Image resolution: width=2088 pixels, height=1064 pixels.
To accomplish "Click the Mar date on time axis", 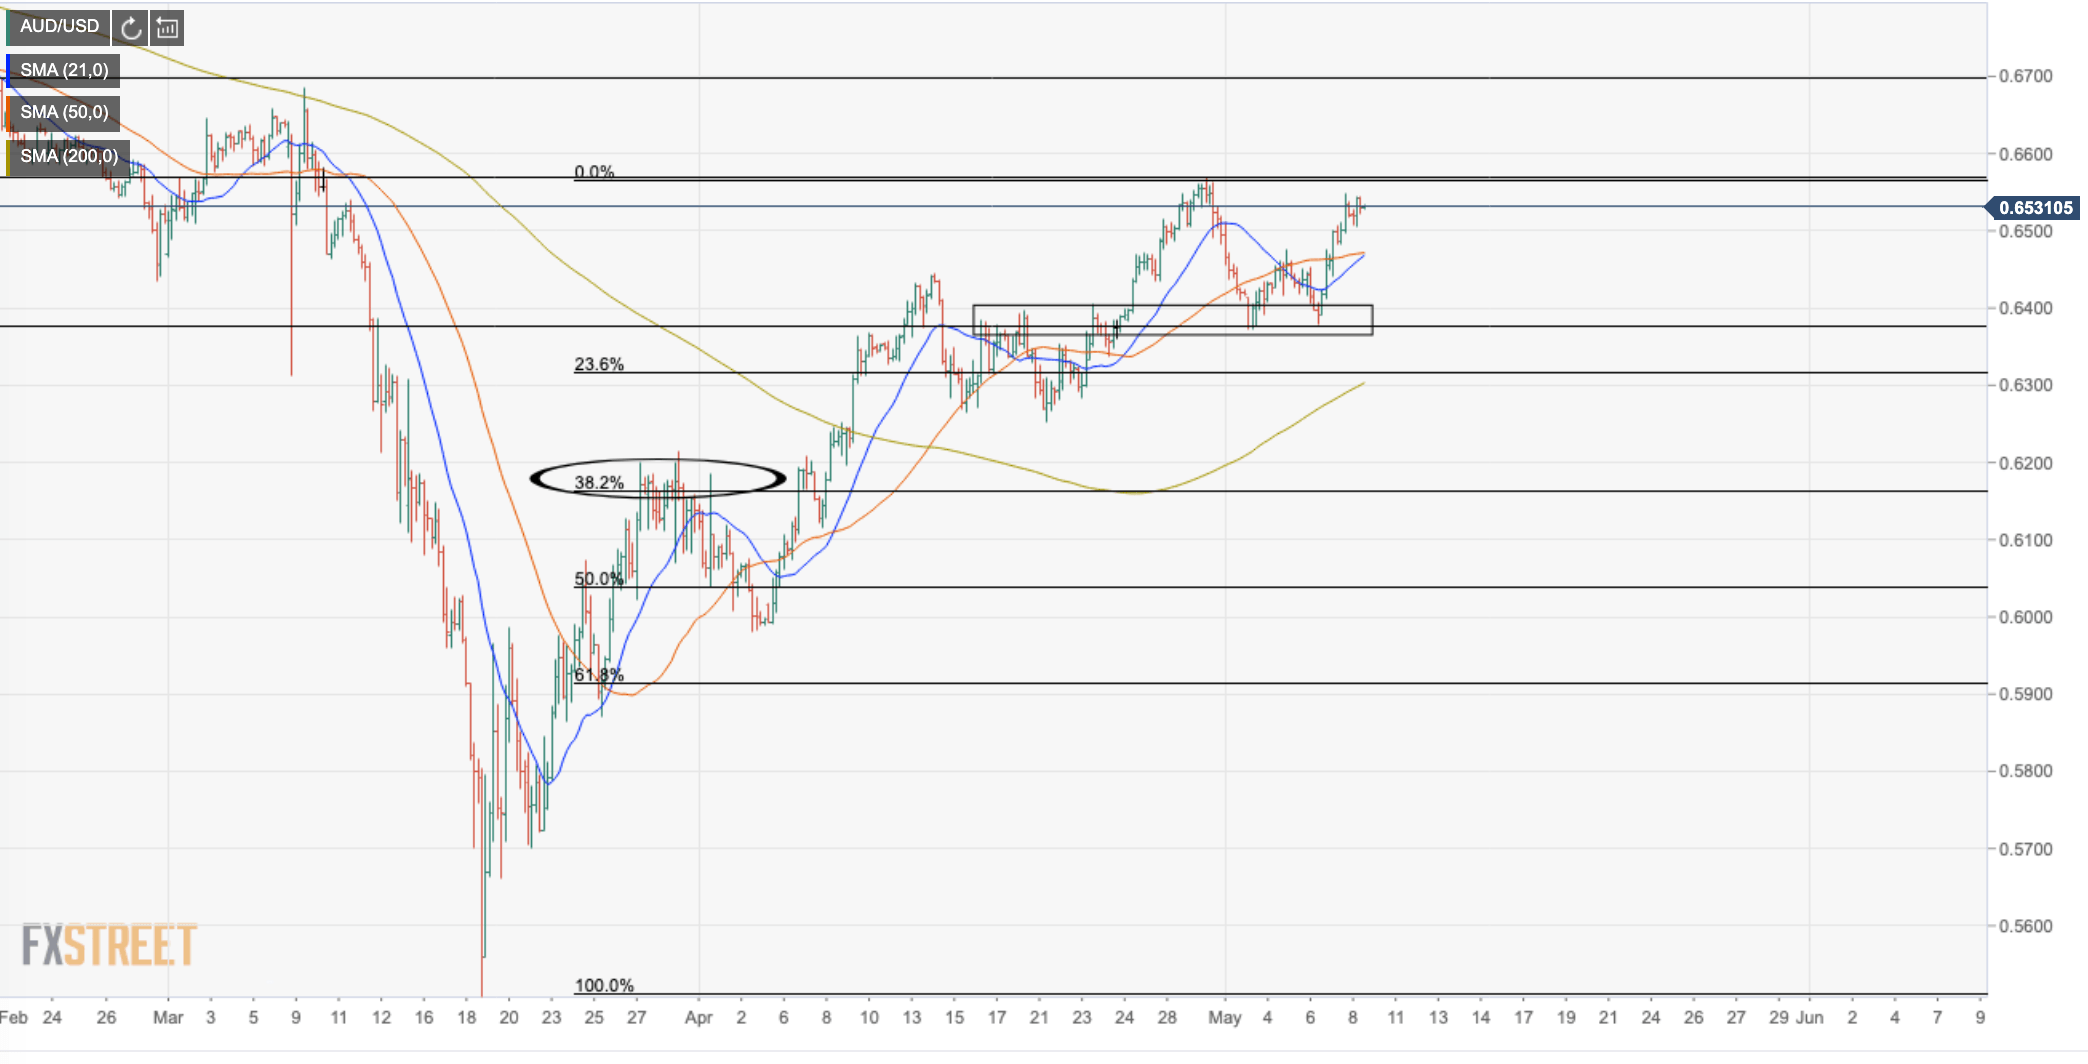I will [168, 1018].
